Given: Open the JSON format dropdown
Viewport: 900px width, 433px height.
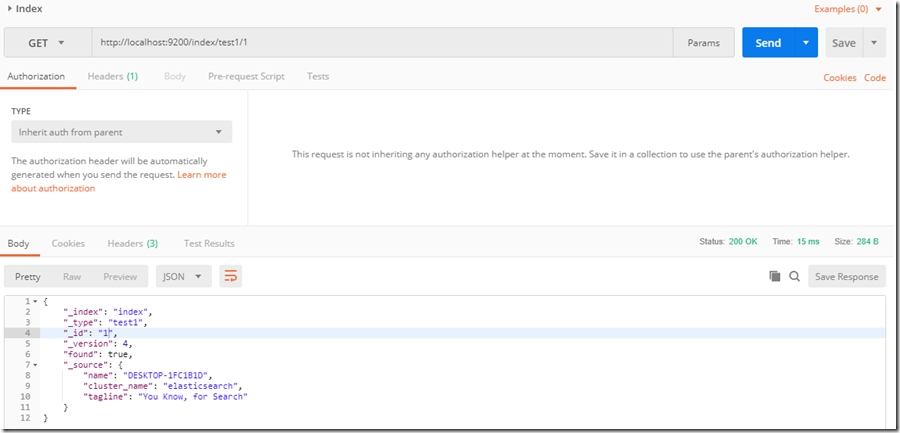Looking at the screenshot, I should 184,276.
